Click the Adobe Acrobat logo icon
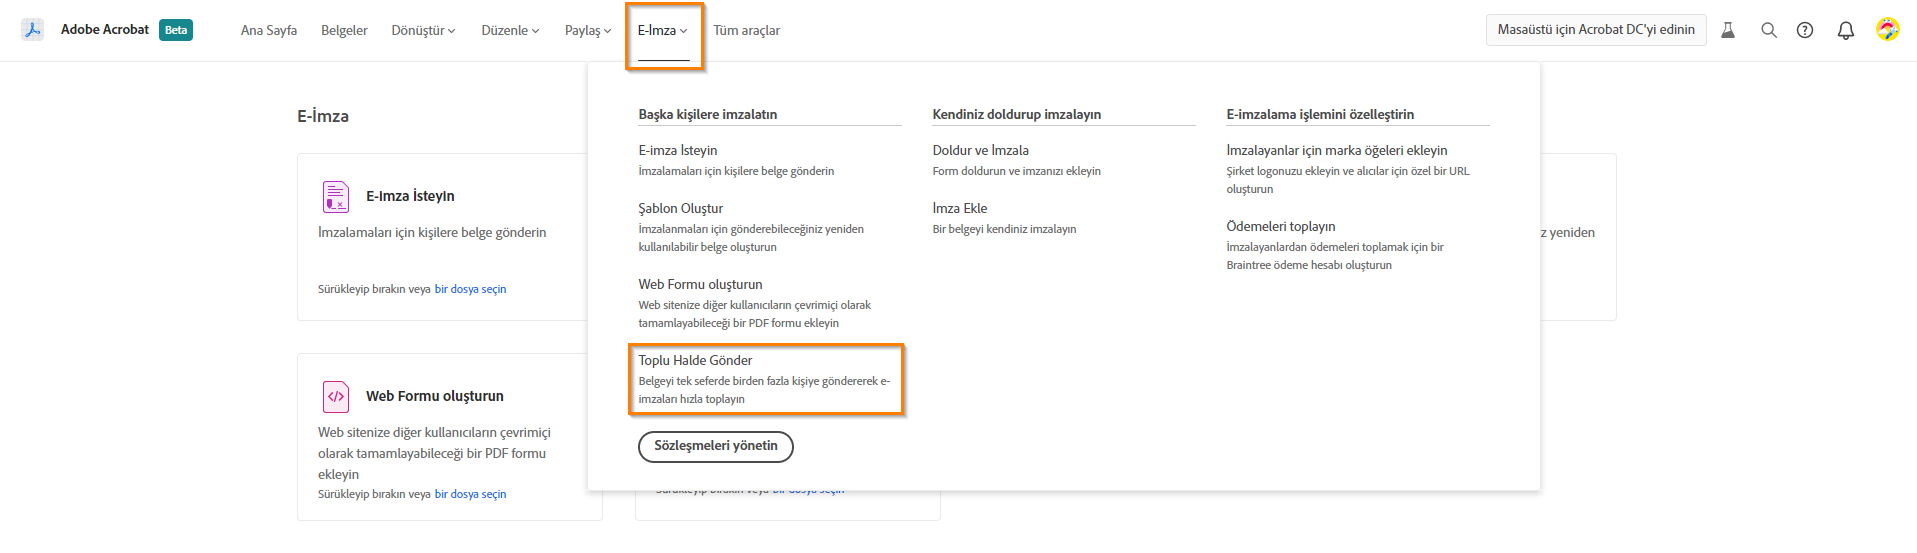 click(33, 30)
